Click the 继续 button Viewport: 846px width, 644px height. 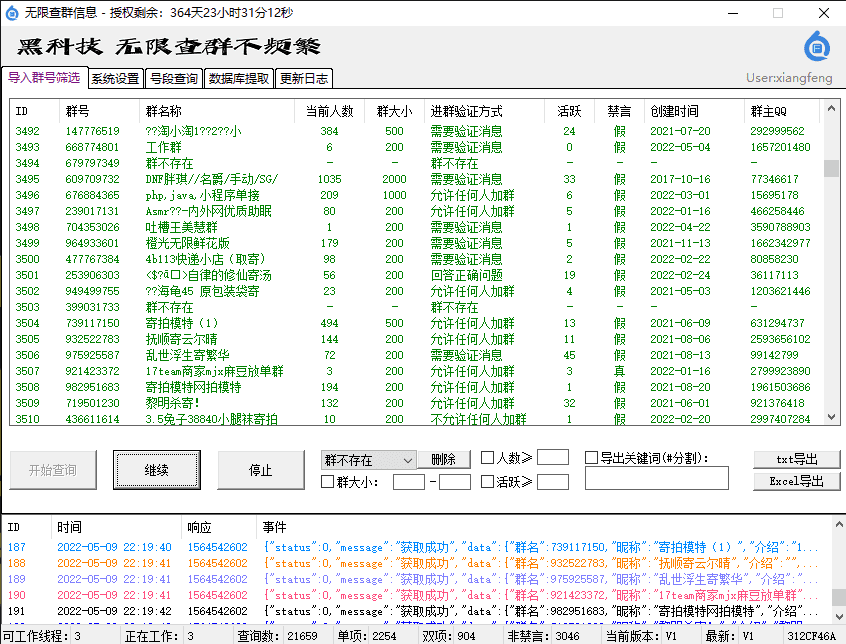[157, 470]
